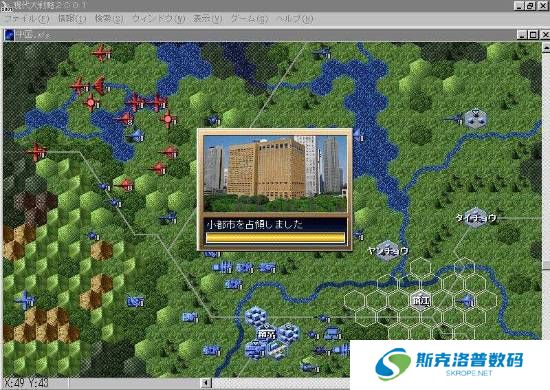The height and width of the screenshot is (390, 550).
Task: Click the 小都市を占領しました message text
Action: (x=255, y=224)
